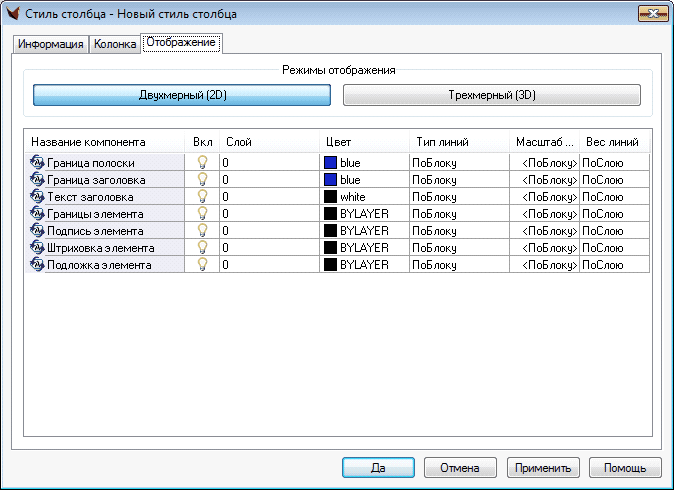This screenshot has height=490, width=674.
Task: Click the Штриховка элемента component icon
Action: click(x=38, y=247)
